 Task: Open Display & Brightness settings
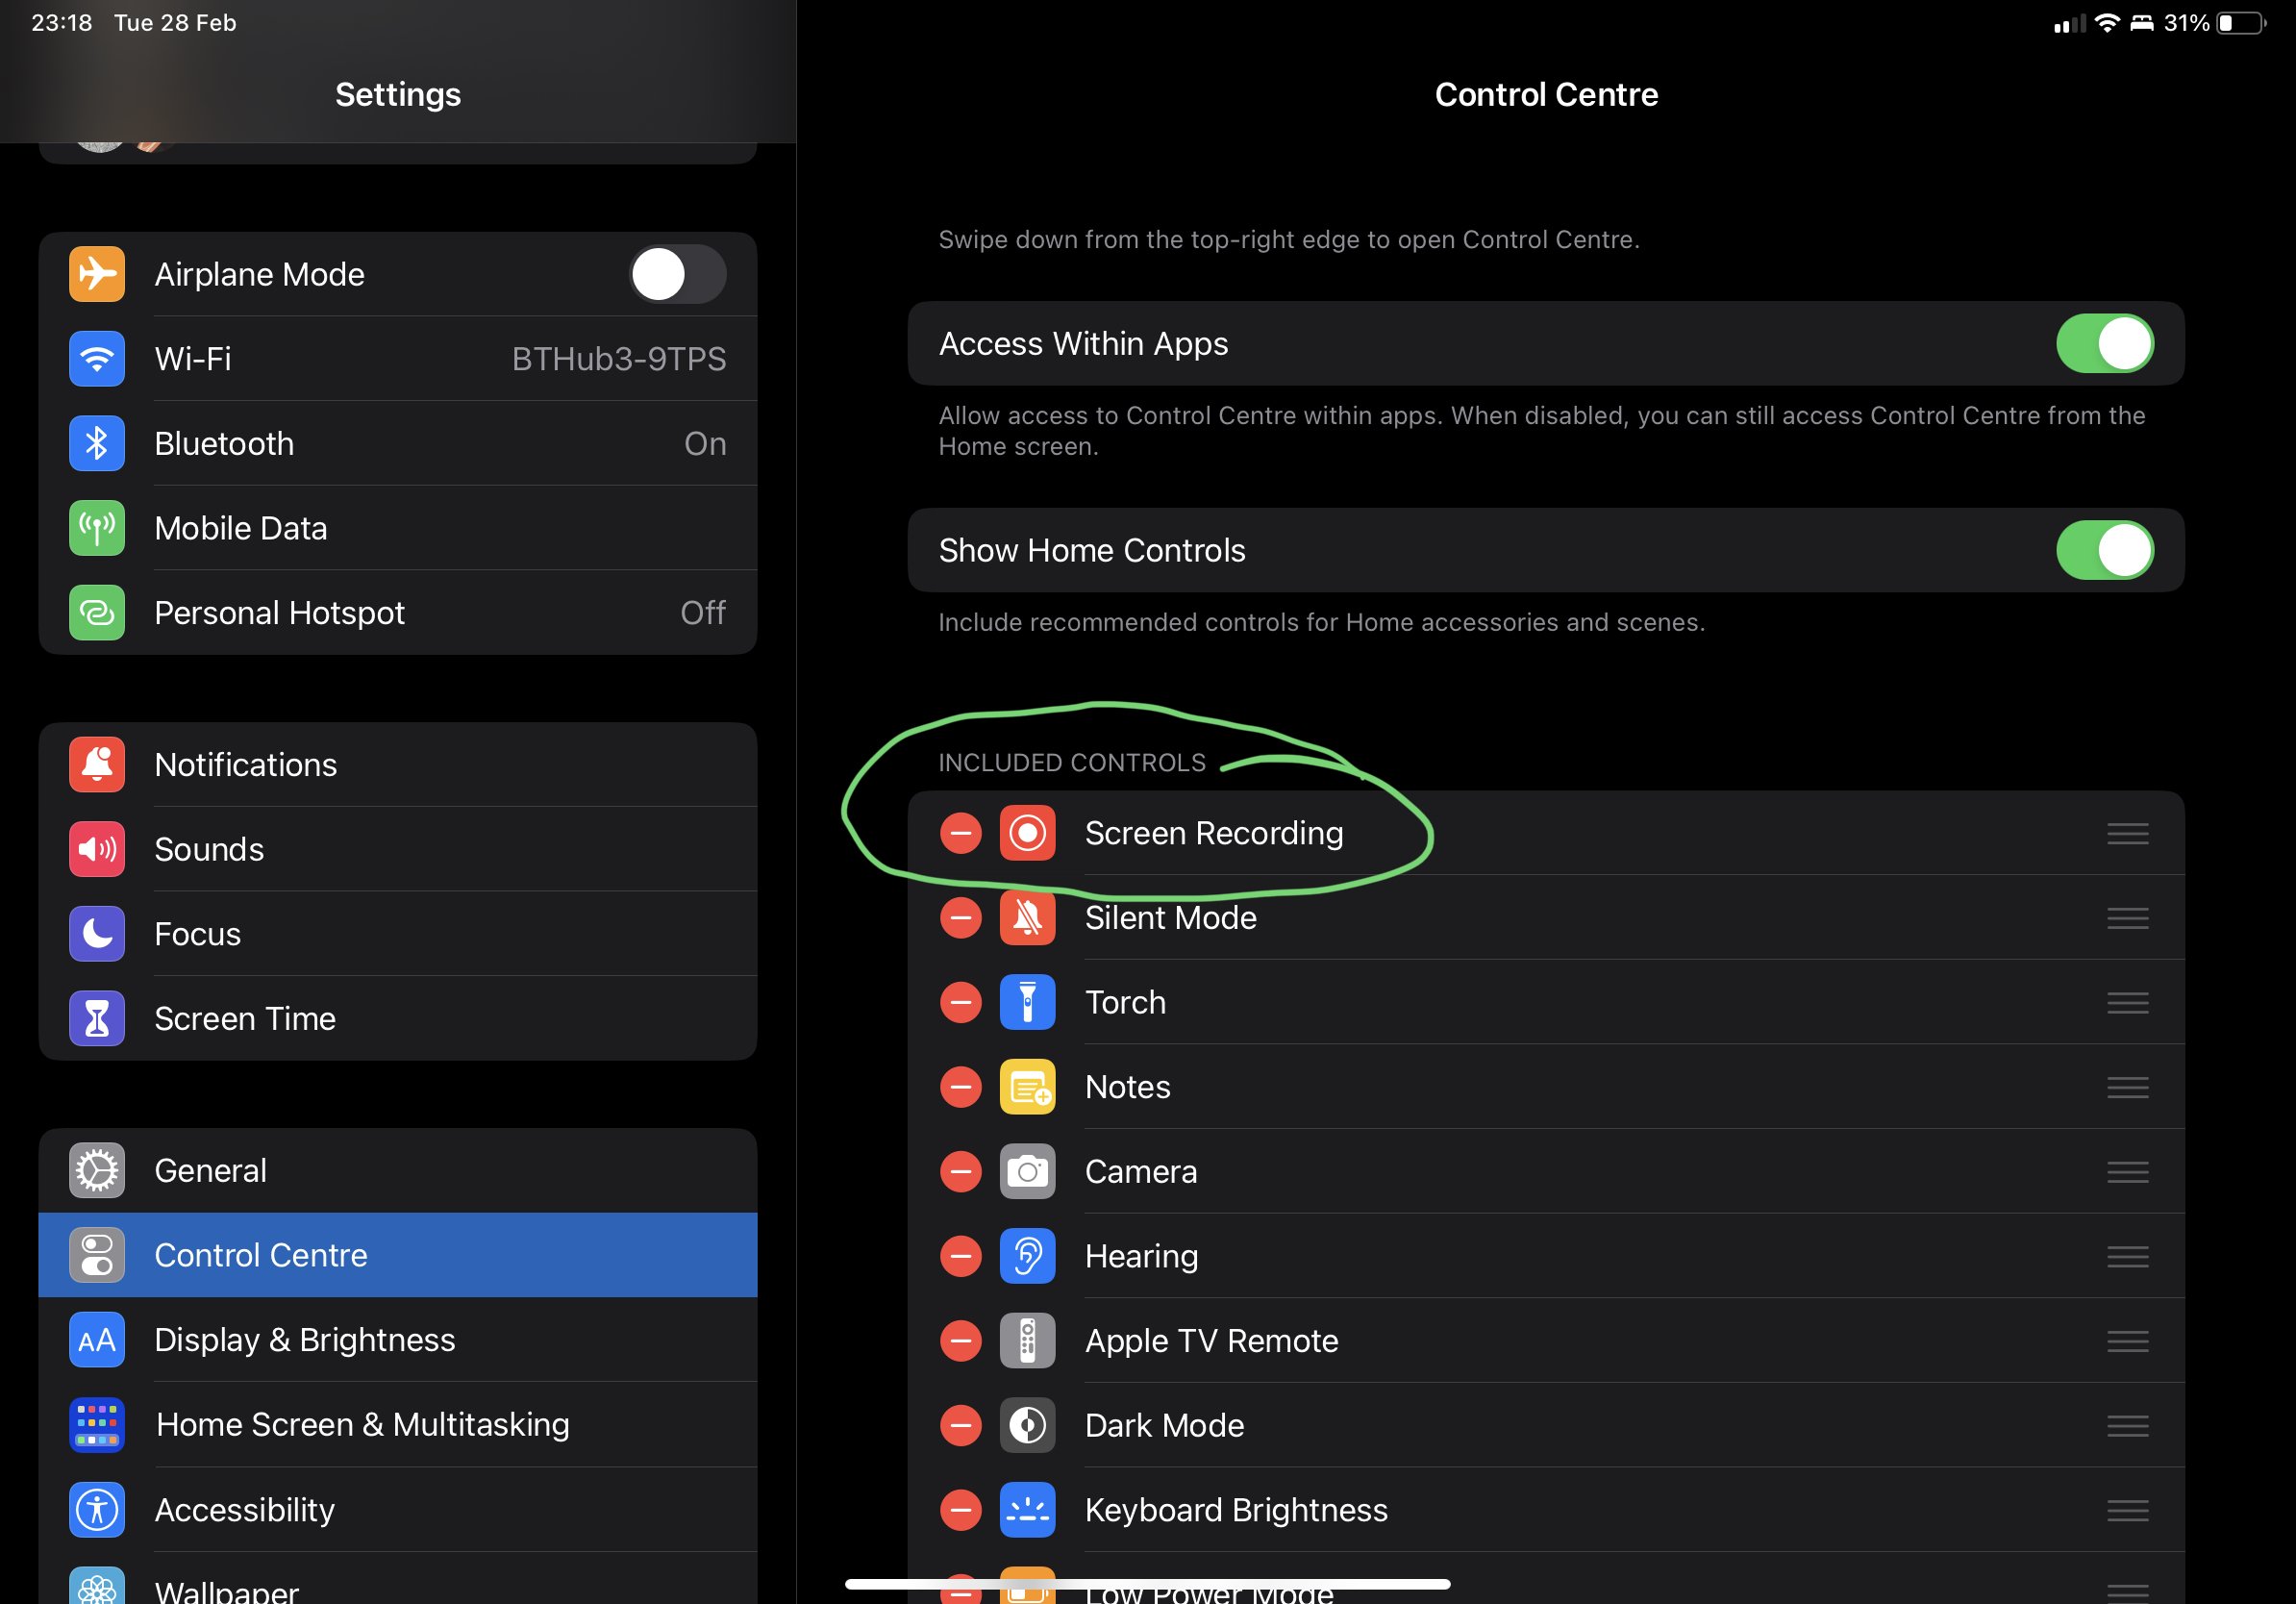(398, 1340)
